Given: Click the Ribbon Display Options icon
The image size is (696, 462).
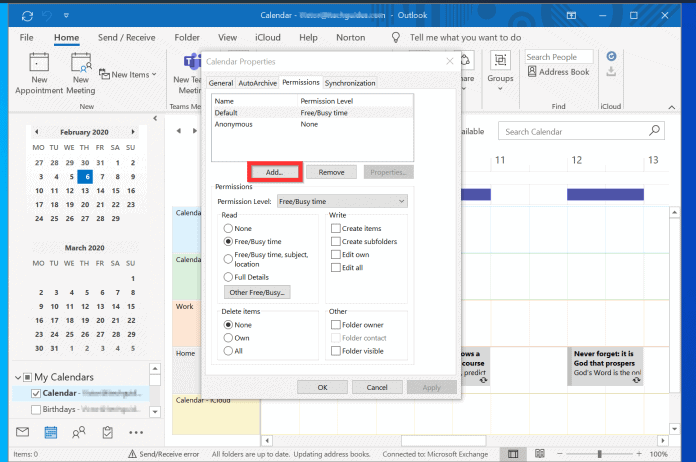Looking at the screenshot, I should 571,16.
